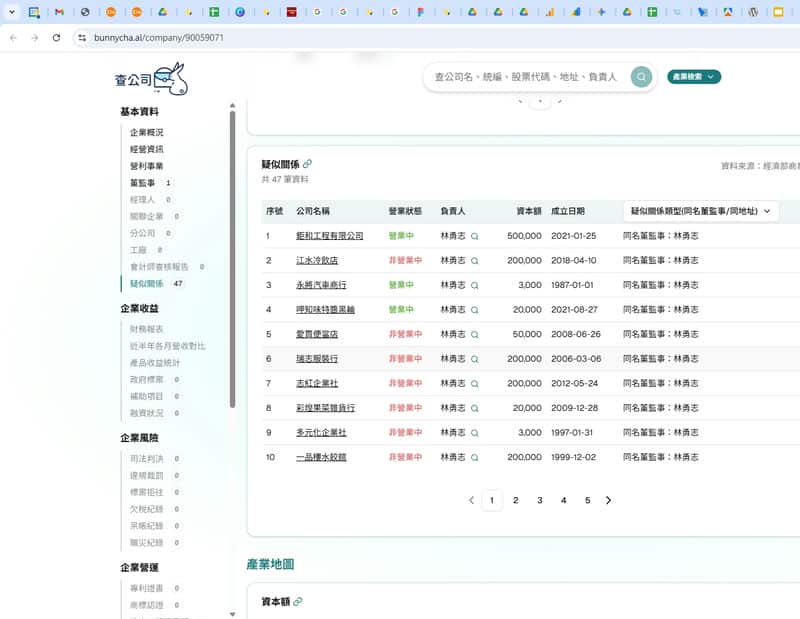Go to next page with right chevron
Viewport: 800px width, 619px height.
click(x=608, y=500)
